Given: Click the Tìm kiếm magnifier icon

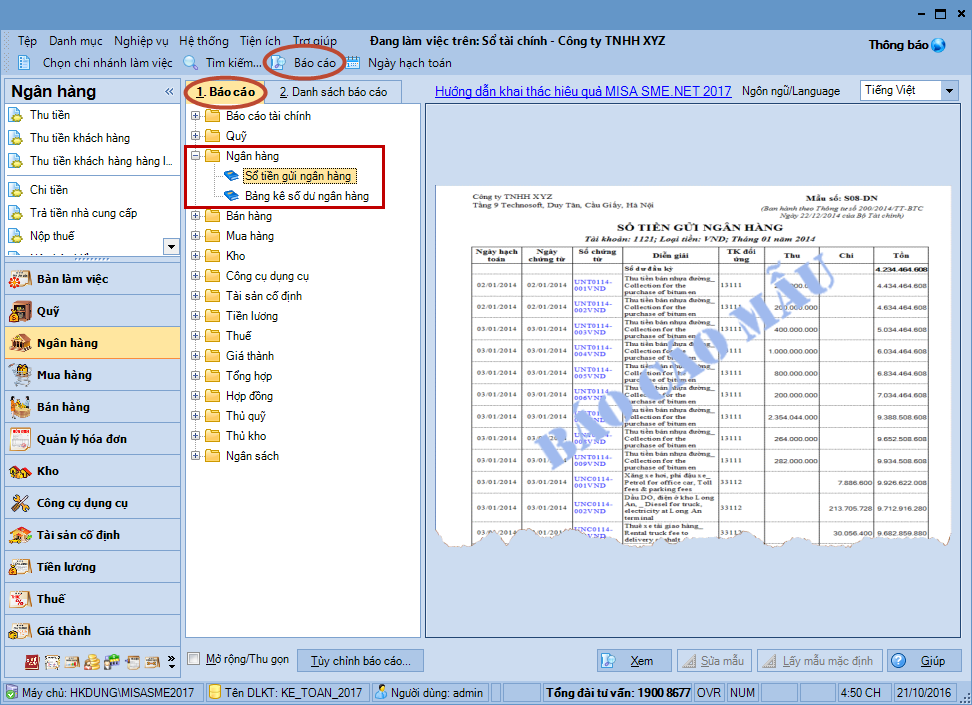Looking at the screenshot, I should point(191,63).
